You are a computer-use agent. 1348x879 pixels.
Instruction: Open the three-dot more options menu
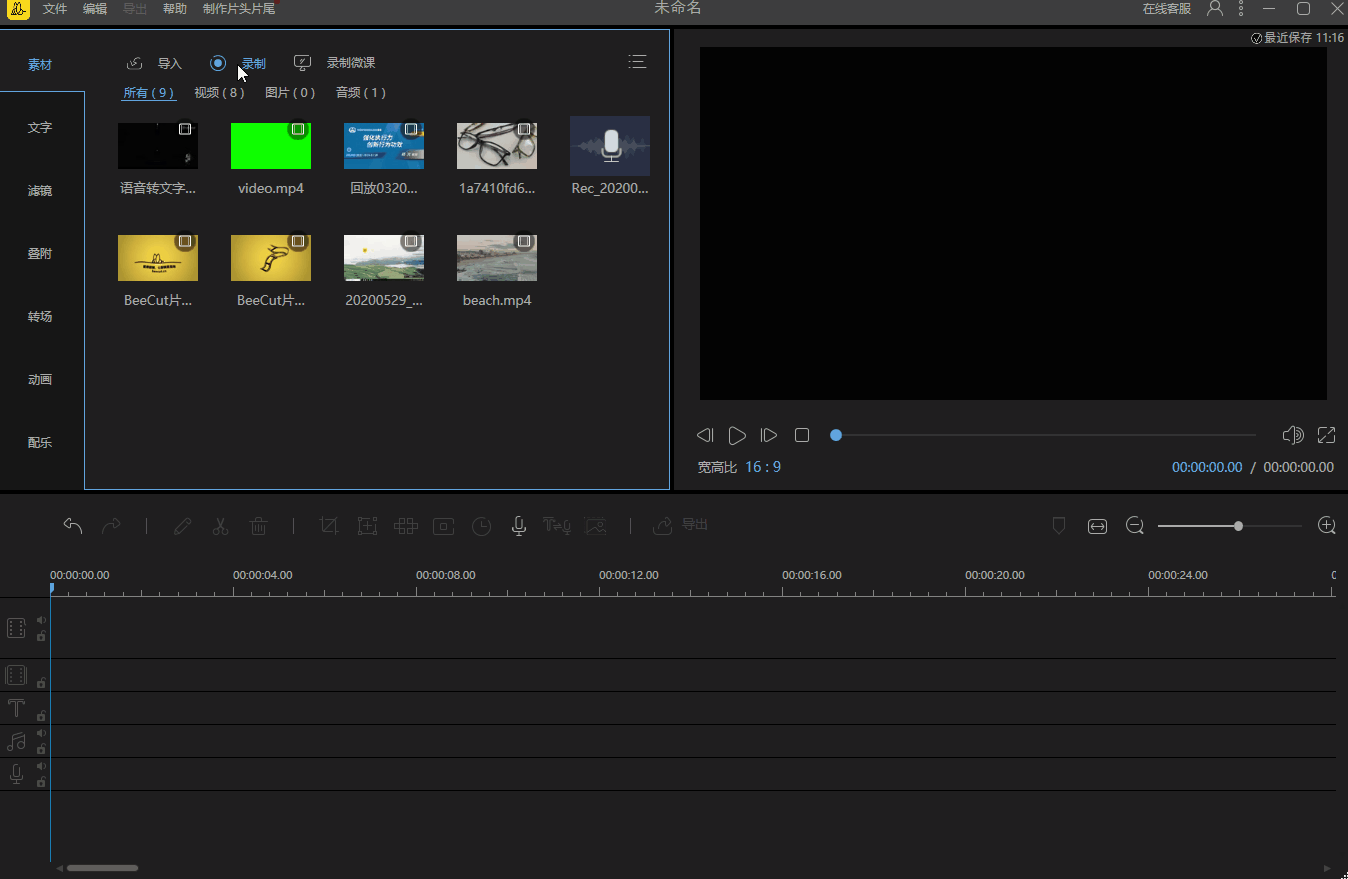click(1242, 8)
